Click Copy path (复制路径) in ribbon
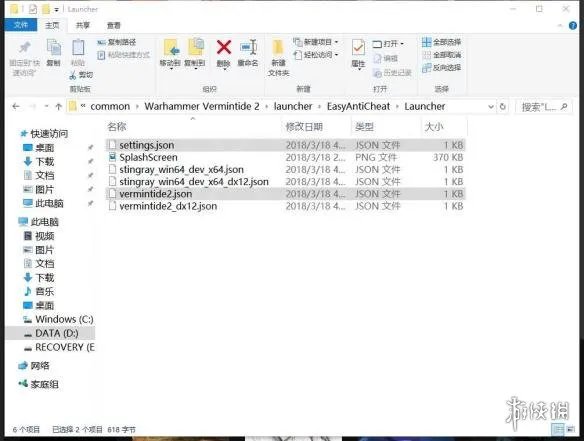This screenshot has width=584, height=441. [x=117, y=42]
